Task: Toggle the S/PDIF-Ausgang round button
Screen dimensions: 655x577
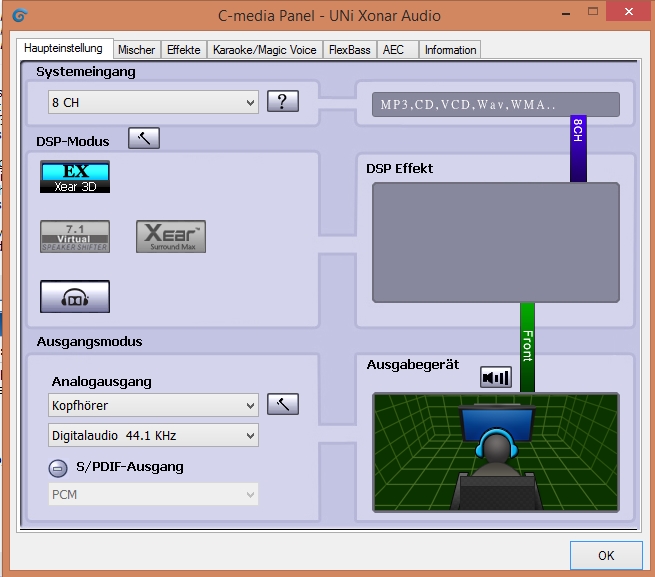Action: [58, 468]
